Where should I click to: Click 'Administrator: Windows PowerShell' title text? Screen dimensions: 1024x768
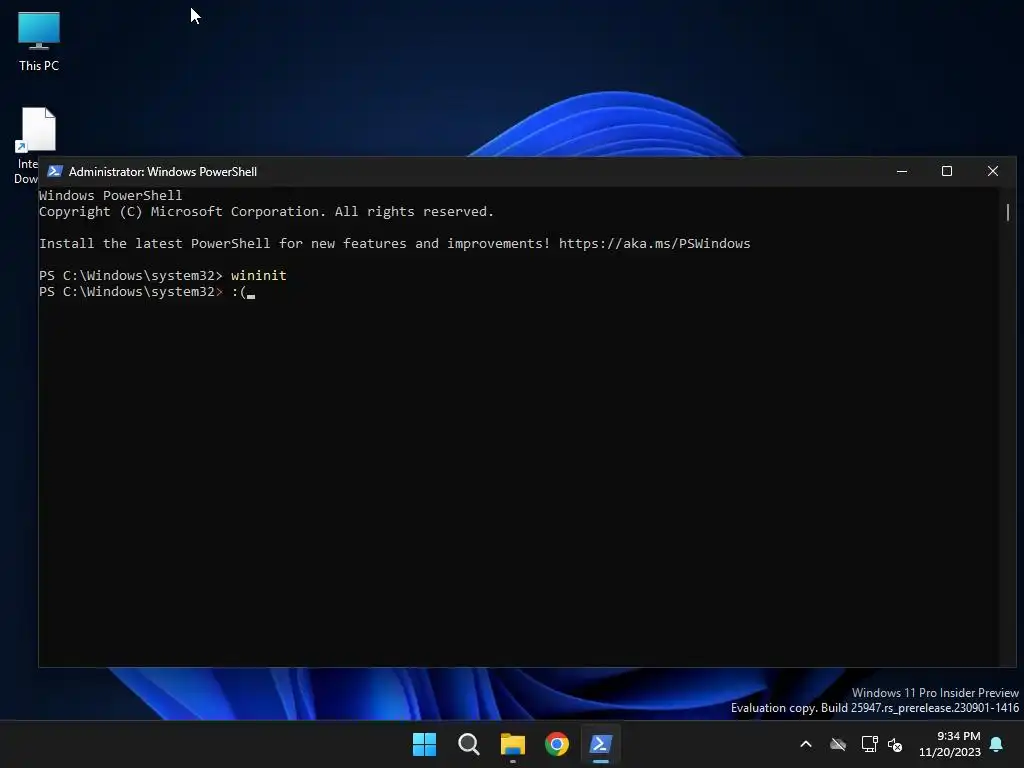point(163,172)
